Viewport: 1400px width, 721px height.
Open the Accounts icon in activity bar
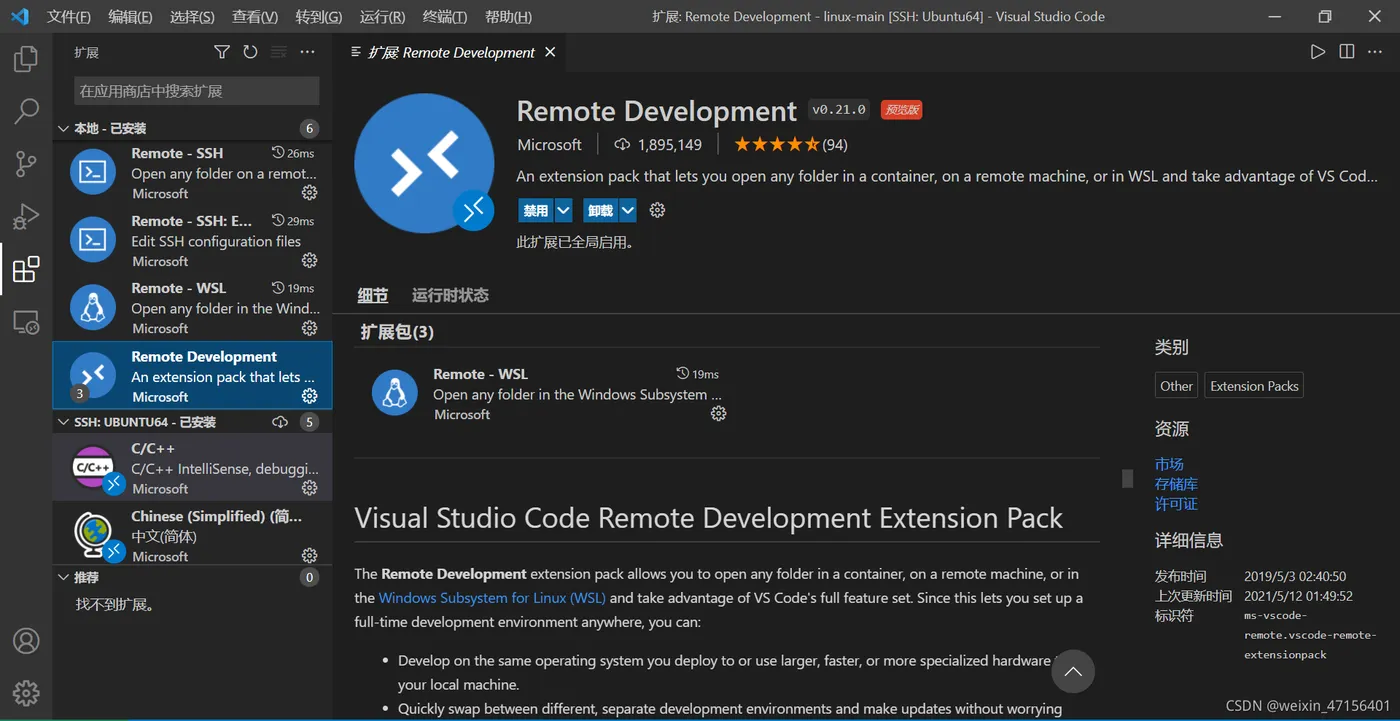tap(26, 641)
